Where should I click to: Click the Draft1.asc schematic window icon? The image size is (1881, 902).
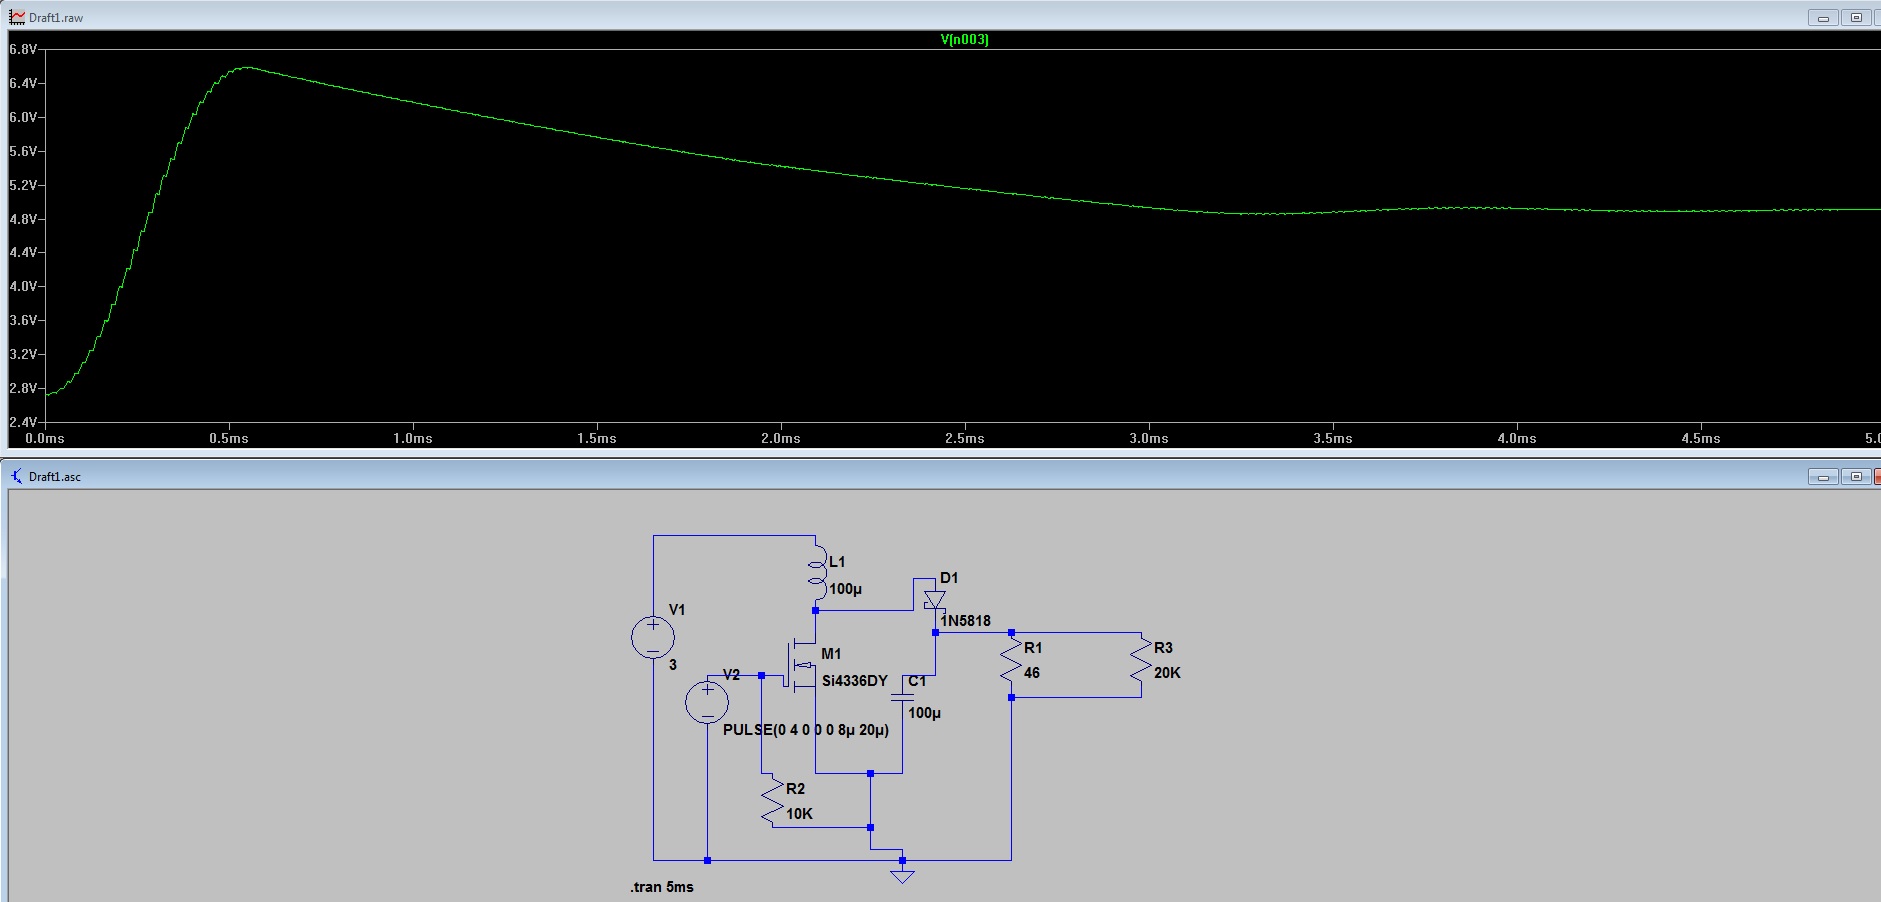click(x=17, y=476)
